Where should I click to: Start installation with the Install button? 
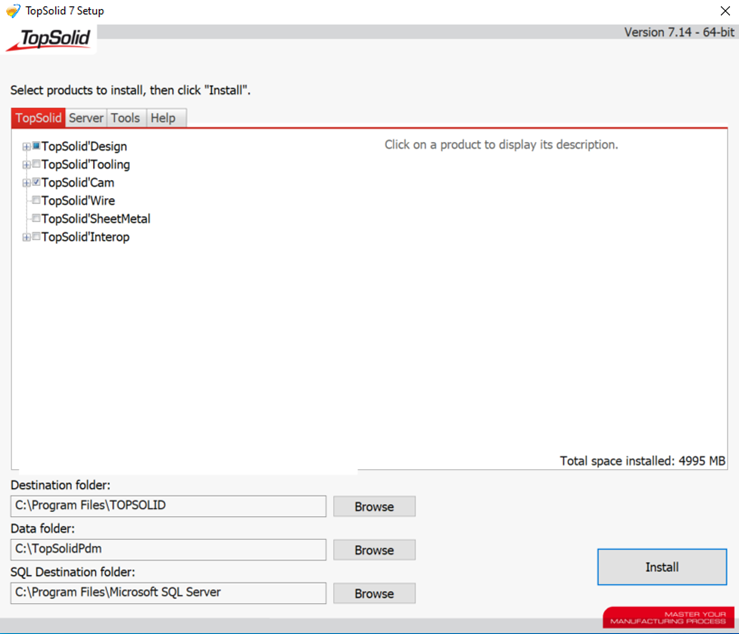662,567
